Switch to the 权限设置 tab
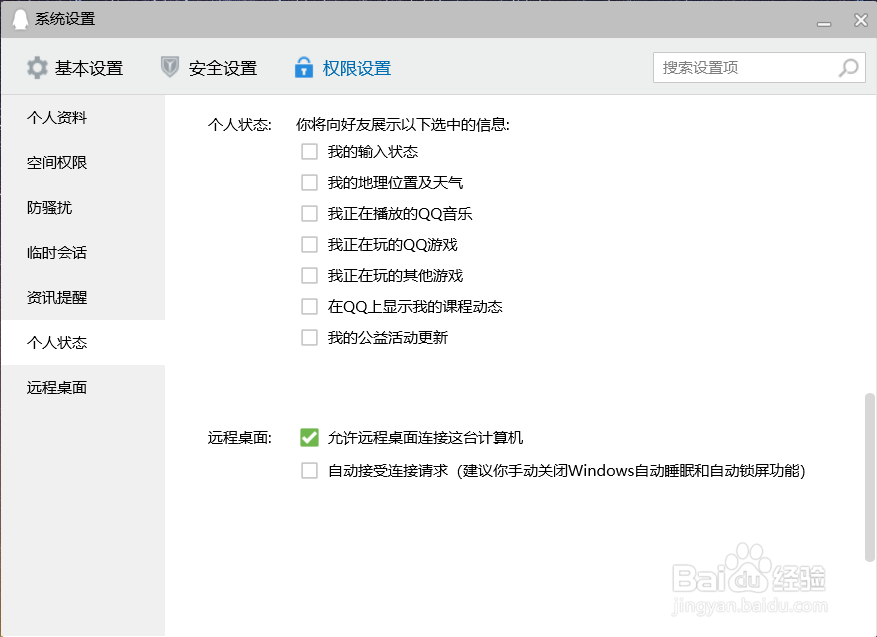Viewport: 877px width, 637px height. [x=343, y=68]
